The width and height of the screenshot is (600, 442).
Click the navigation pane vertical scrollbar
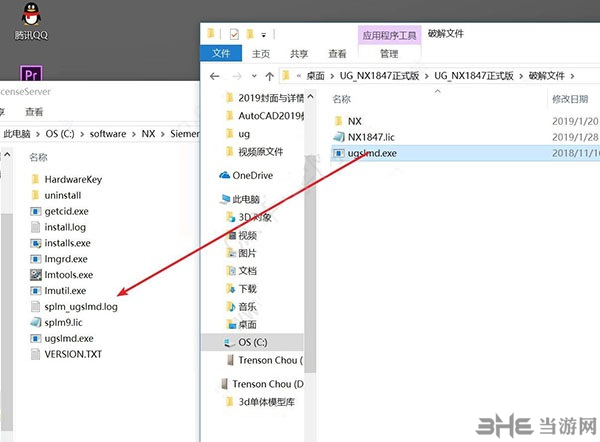click(311, 264)
